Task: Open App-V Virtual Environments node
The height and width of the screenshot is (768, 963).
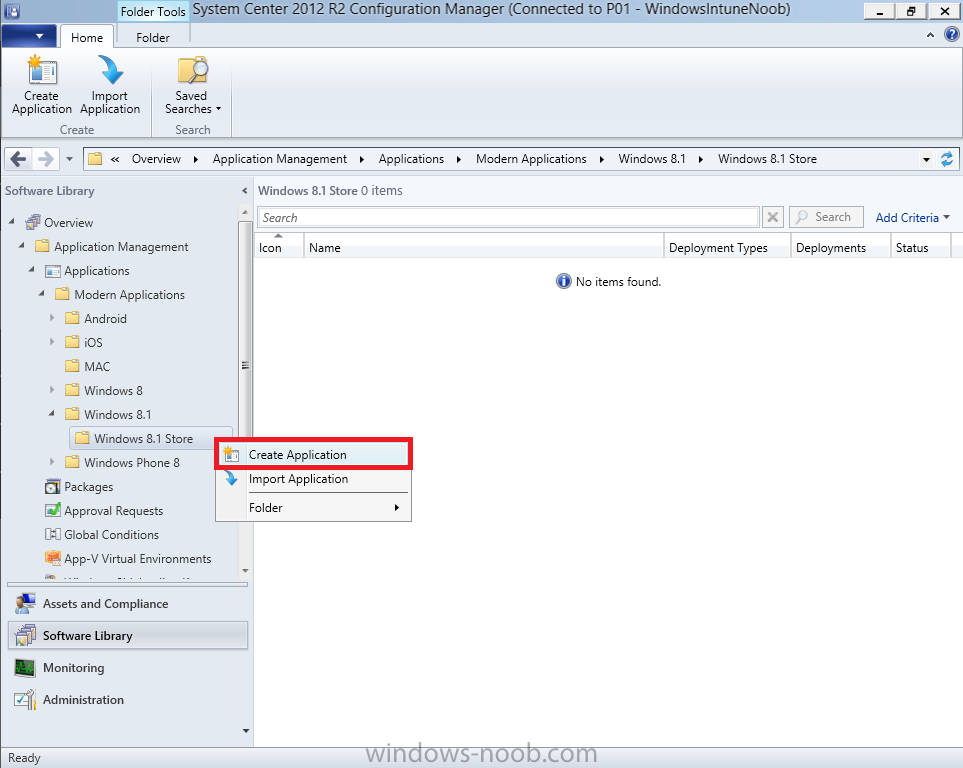Action: tap(138, 558)
